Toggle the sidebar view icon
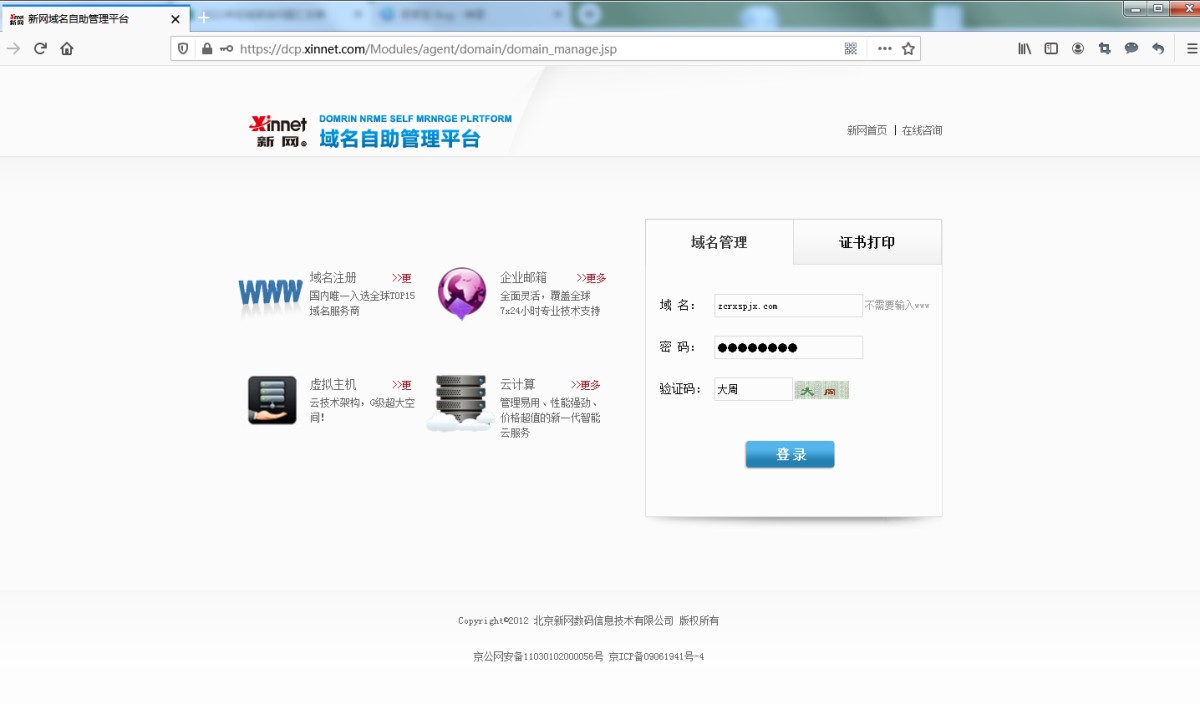Screen dimensions: 1200x704 pyautogui.click(x=1051, y=48)
